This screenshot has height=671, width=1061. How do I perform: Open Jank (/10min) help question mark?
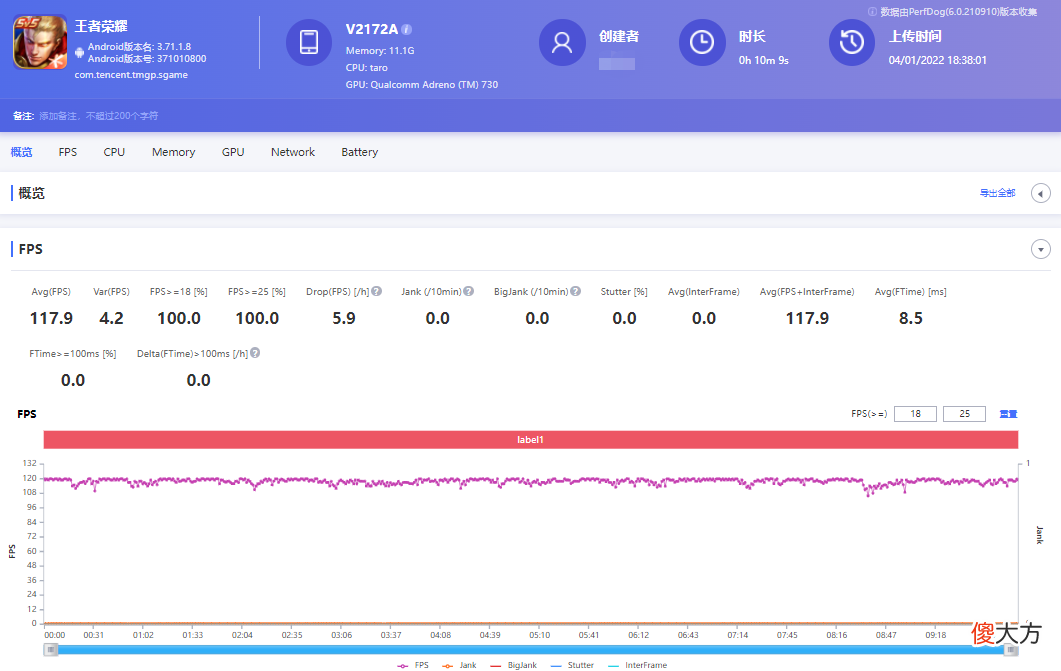pos(468,291)
